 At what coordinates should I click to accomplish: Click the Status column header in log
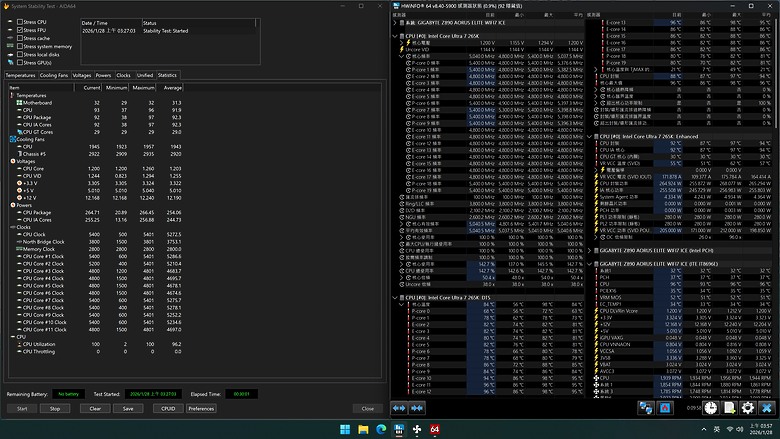(x=198, y=23)
